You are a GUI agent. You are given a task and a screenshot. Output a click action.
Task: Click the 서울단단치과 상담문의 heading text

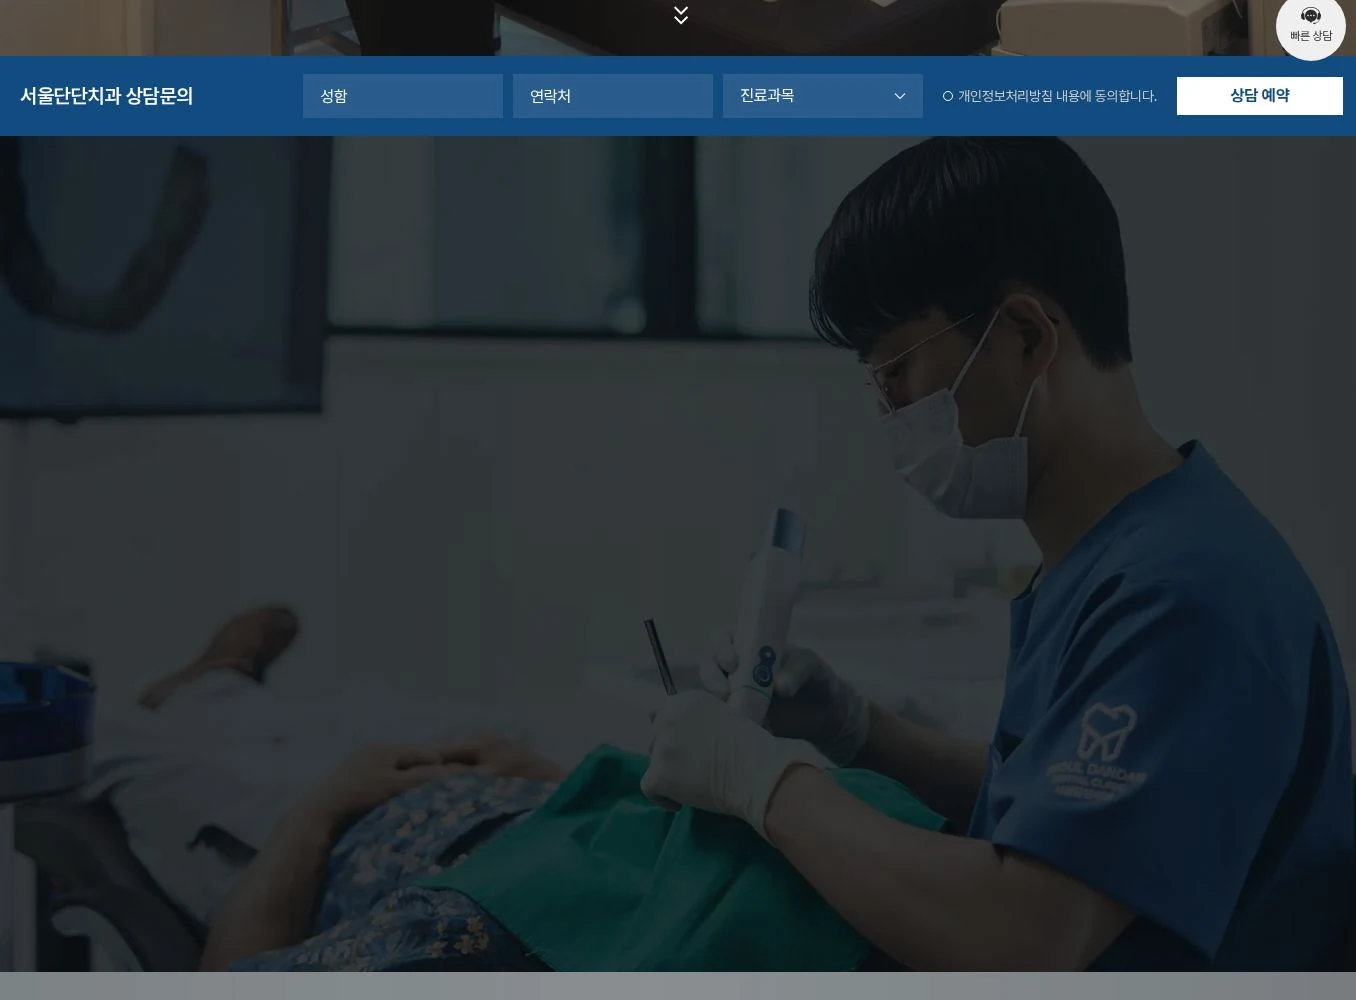tap(107, 96)
